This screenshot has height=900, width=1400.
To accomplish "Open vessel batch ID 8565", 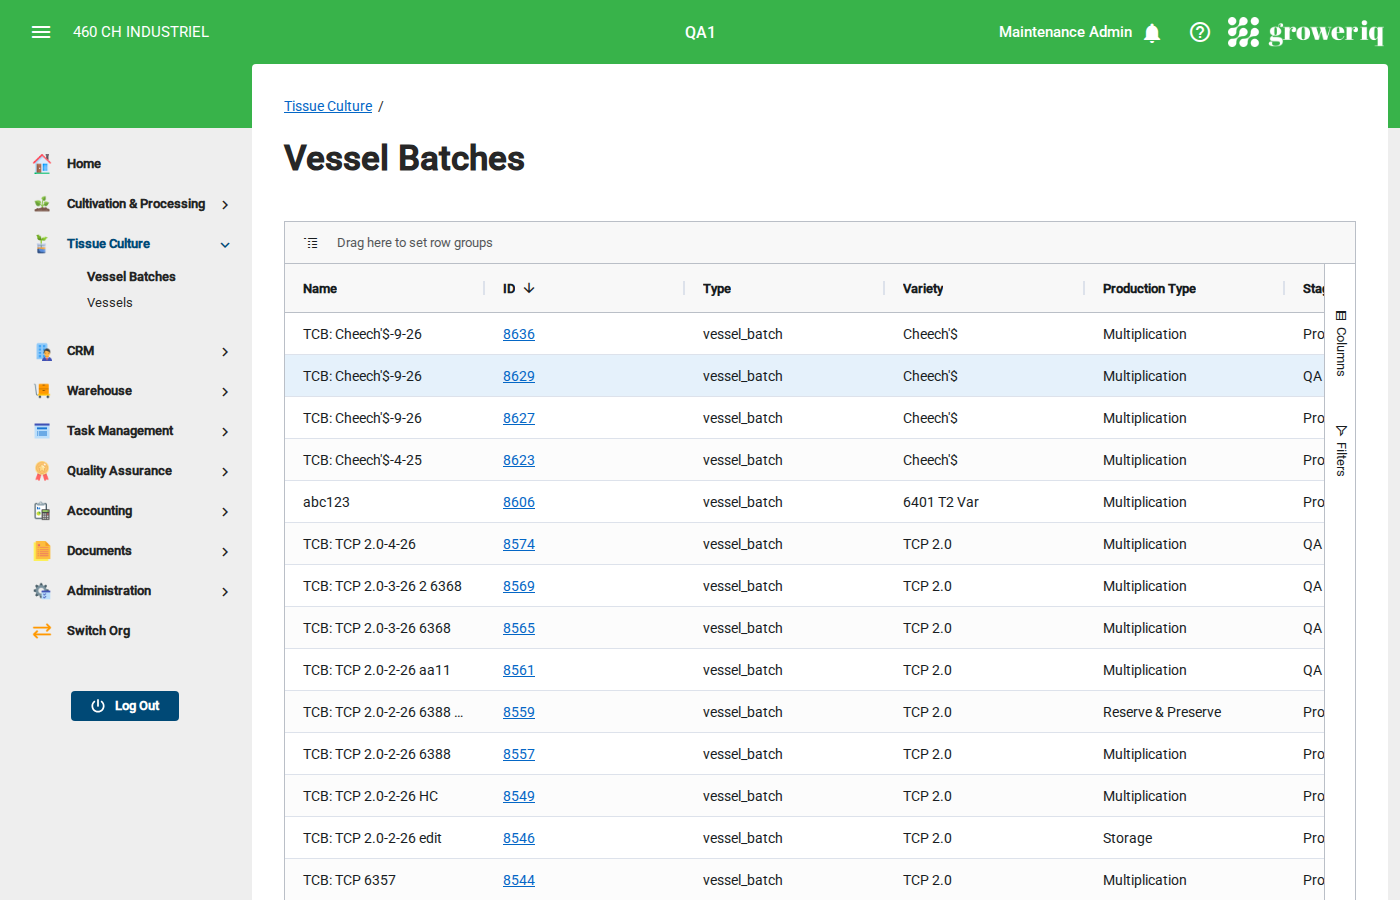I will (x=519, y=628).
